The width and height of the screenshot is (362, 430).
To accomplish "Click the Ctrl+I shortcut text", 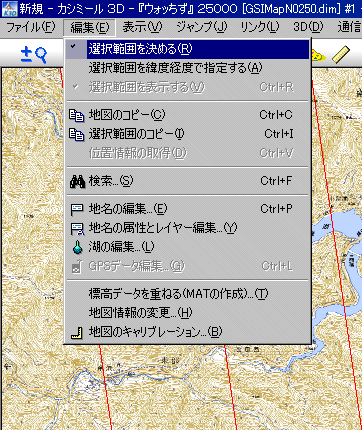I will [x=279, y=134].
